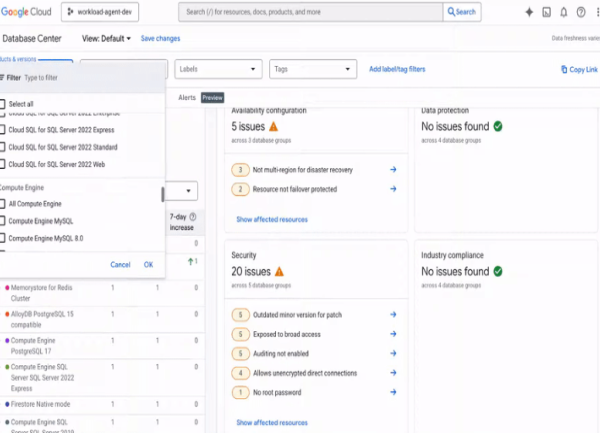Viewport: 600px width, 433px height.
Task: Click warning triangle next to 20 issues
Action: [x=279, y=272]
